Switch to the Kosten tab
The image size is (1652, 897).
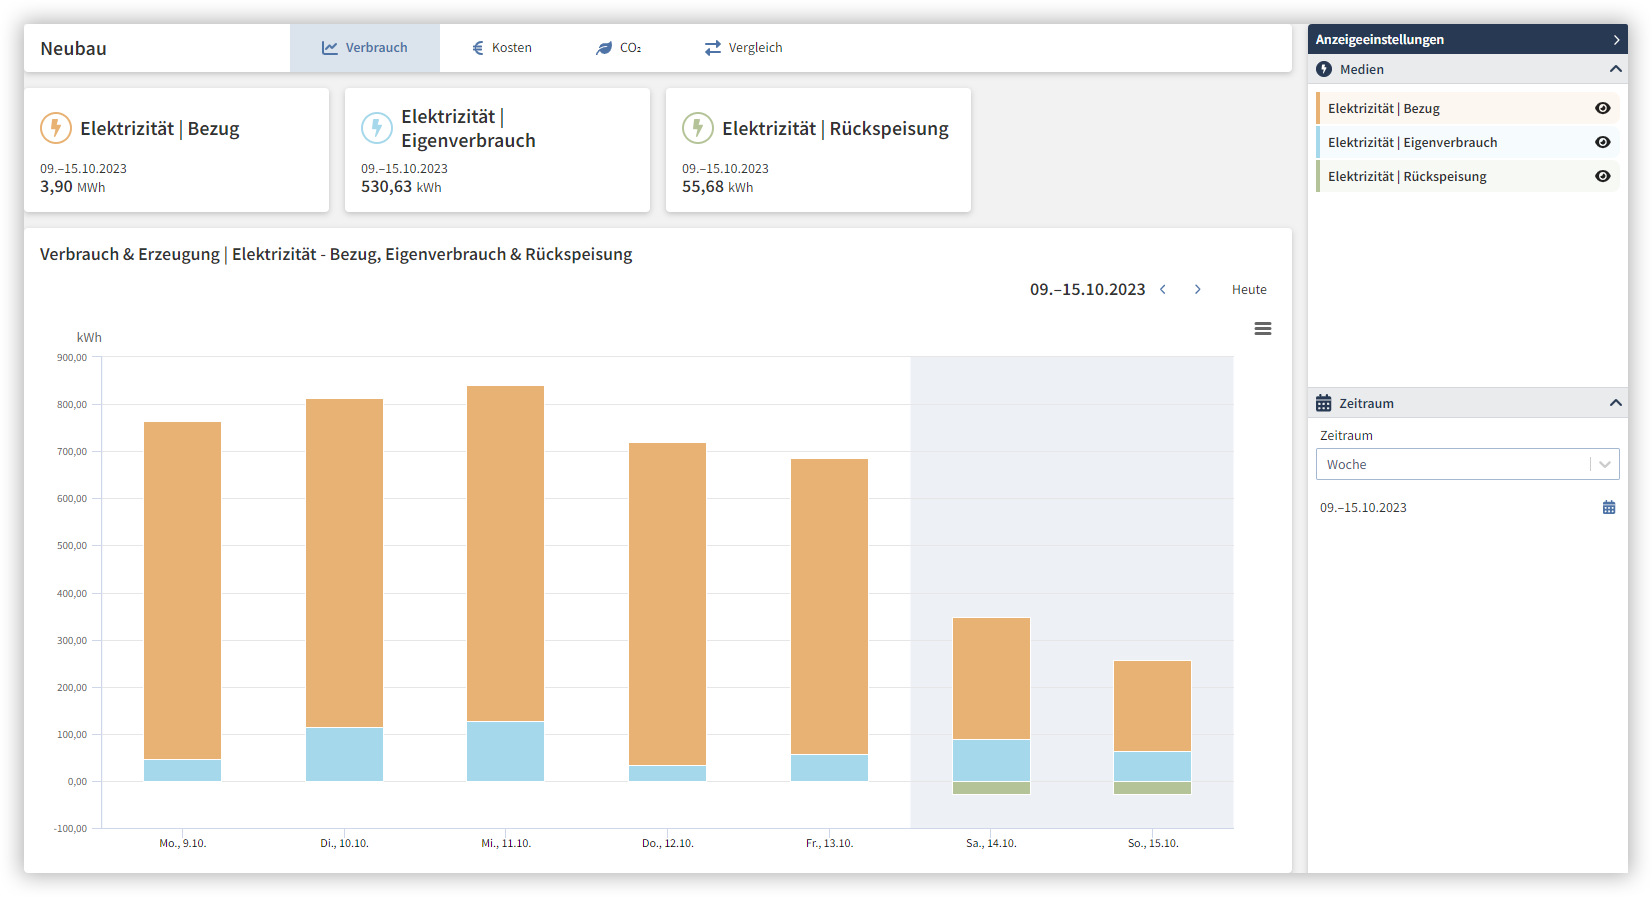[502, 48]
